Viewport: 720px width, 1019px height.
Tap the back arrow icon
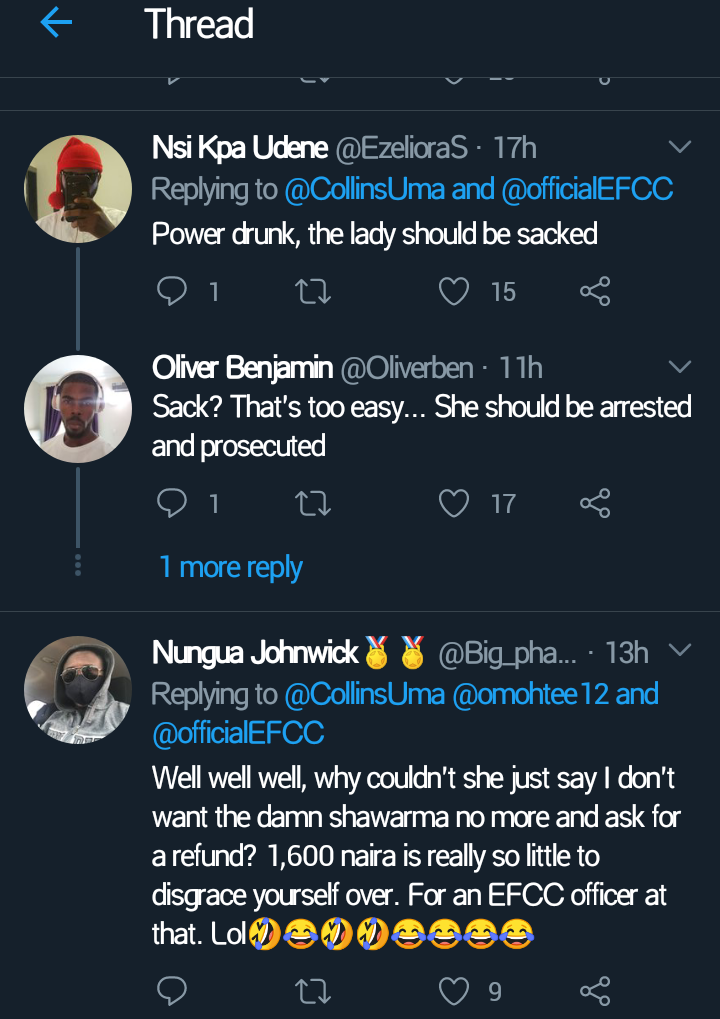click(x=57, y=25)
